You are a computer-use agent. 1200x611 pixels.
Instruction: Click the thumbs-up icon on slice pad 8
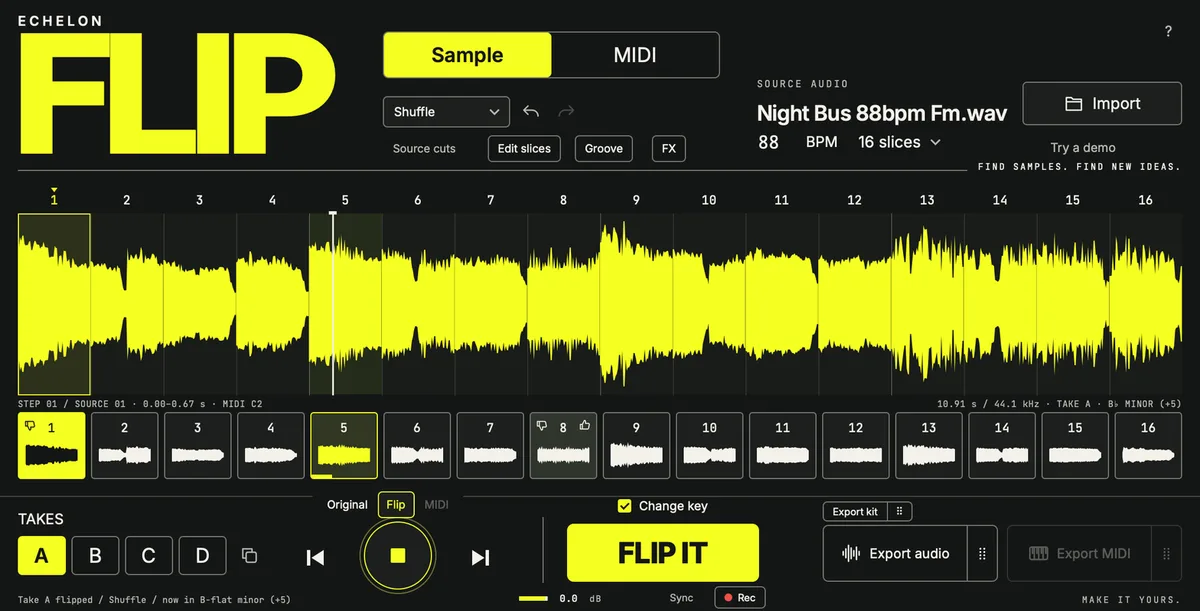point(586,426)
